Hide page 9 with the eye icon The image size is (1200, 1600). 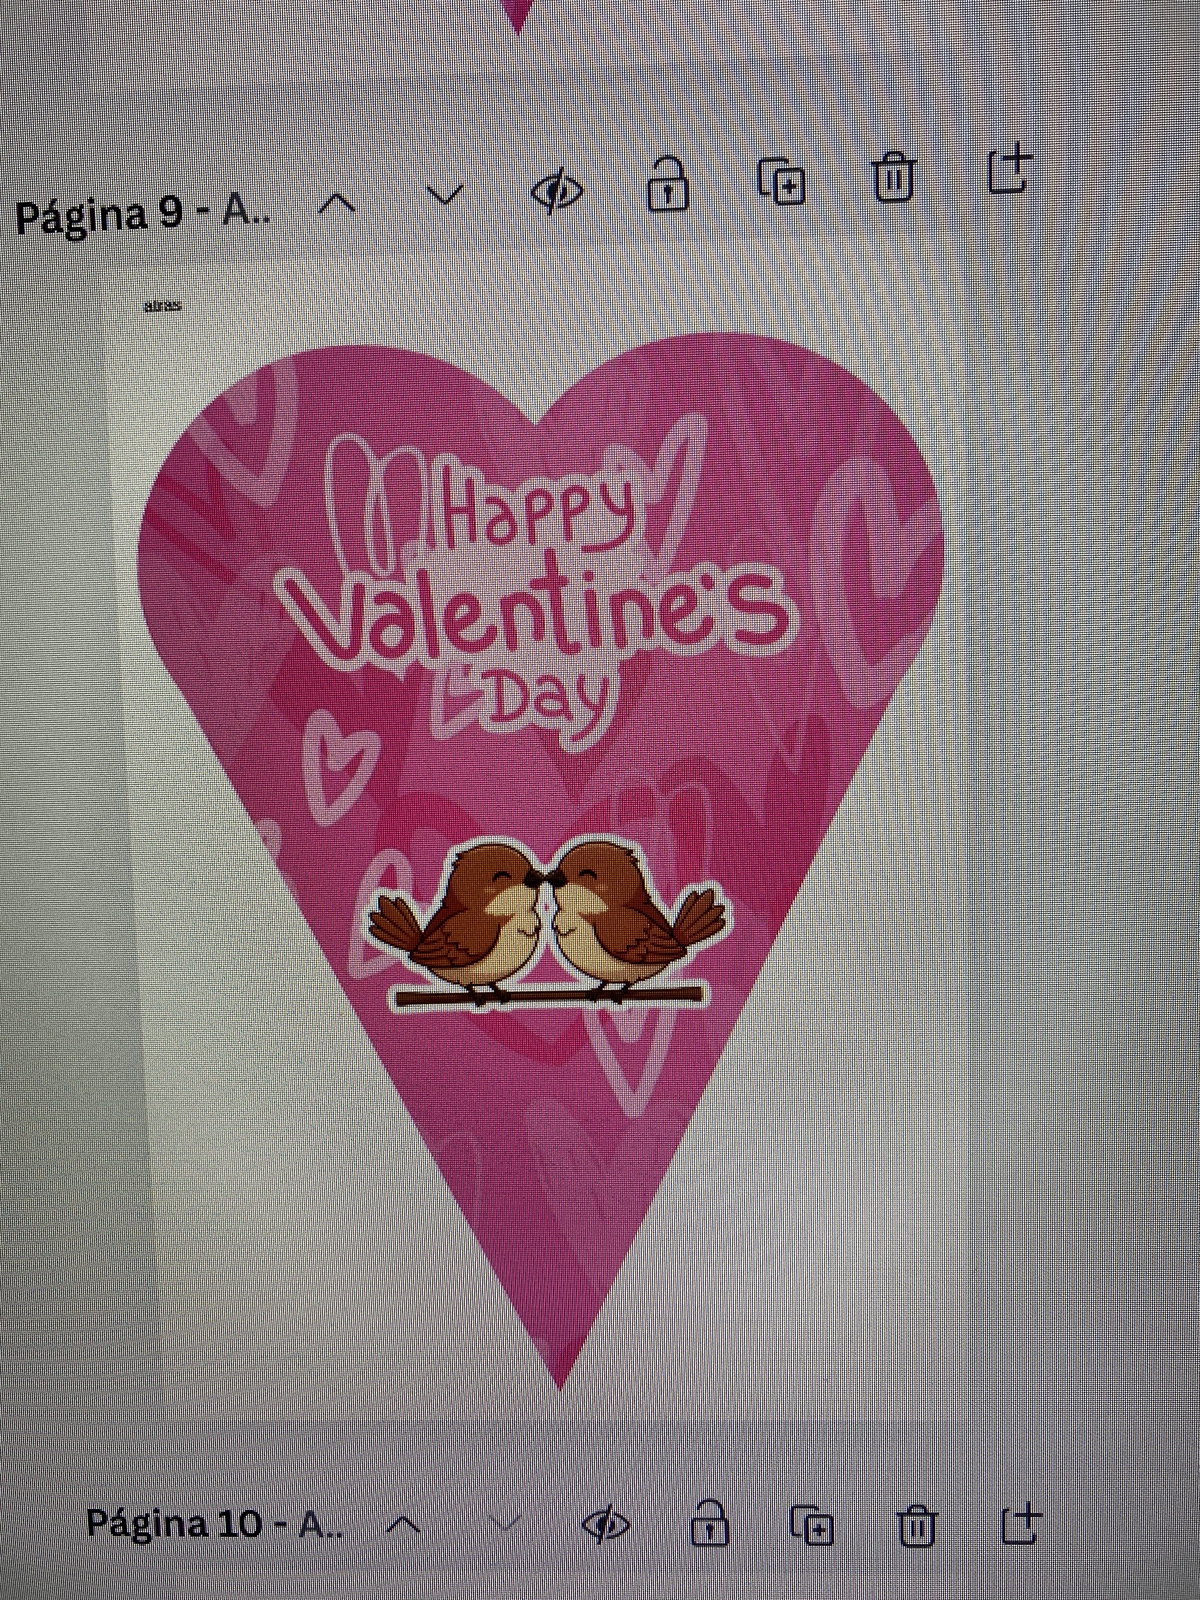coord(557,190)
